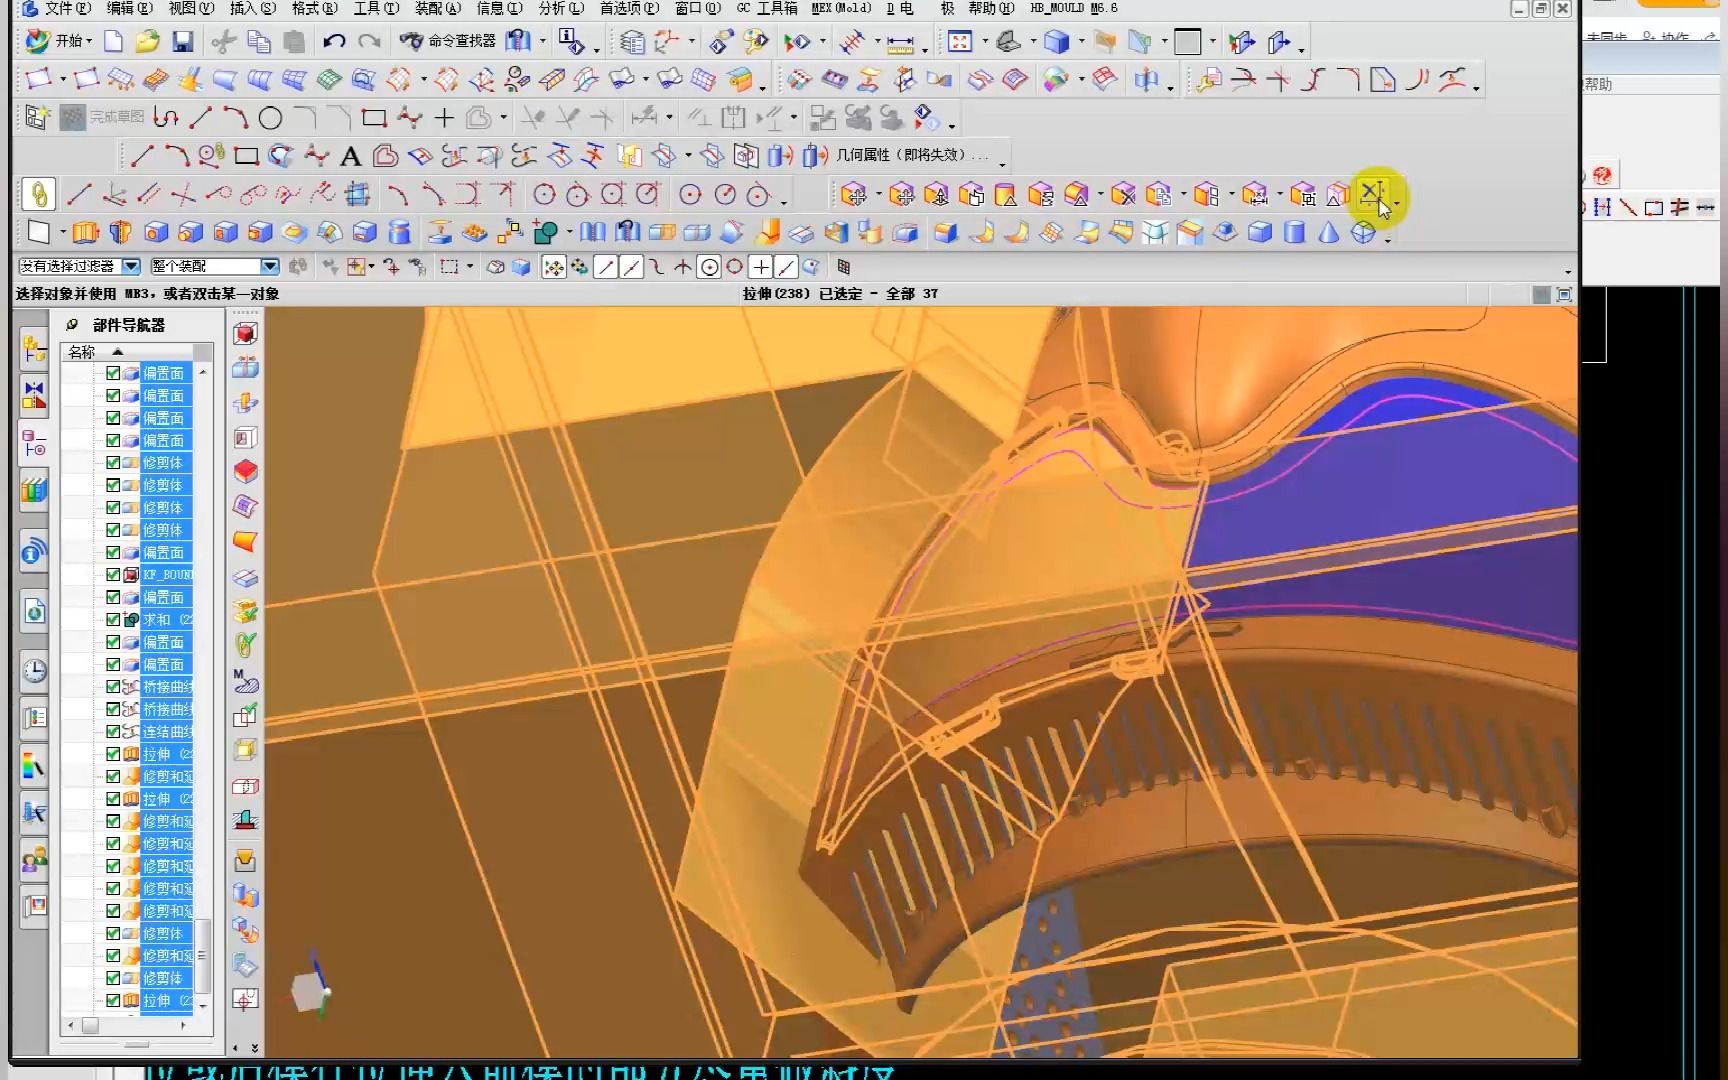The width and height of the screenshot is (1728, 1080).
Task: Open a file with the folder icon
Action: (148, 41)
